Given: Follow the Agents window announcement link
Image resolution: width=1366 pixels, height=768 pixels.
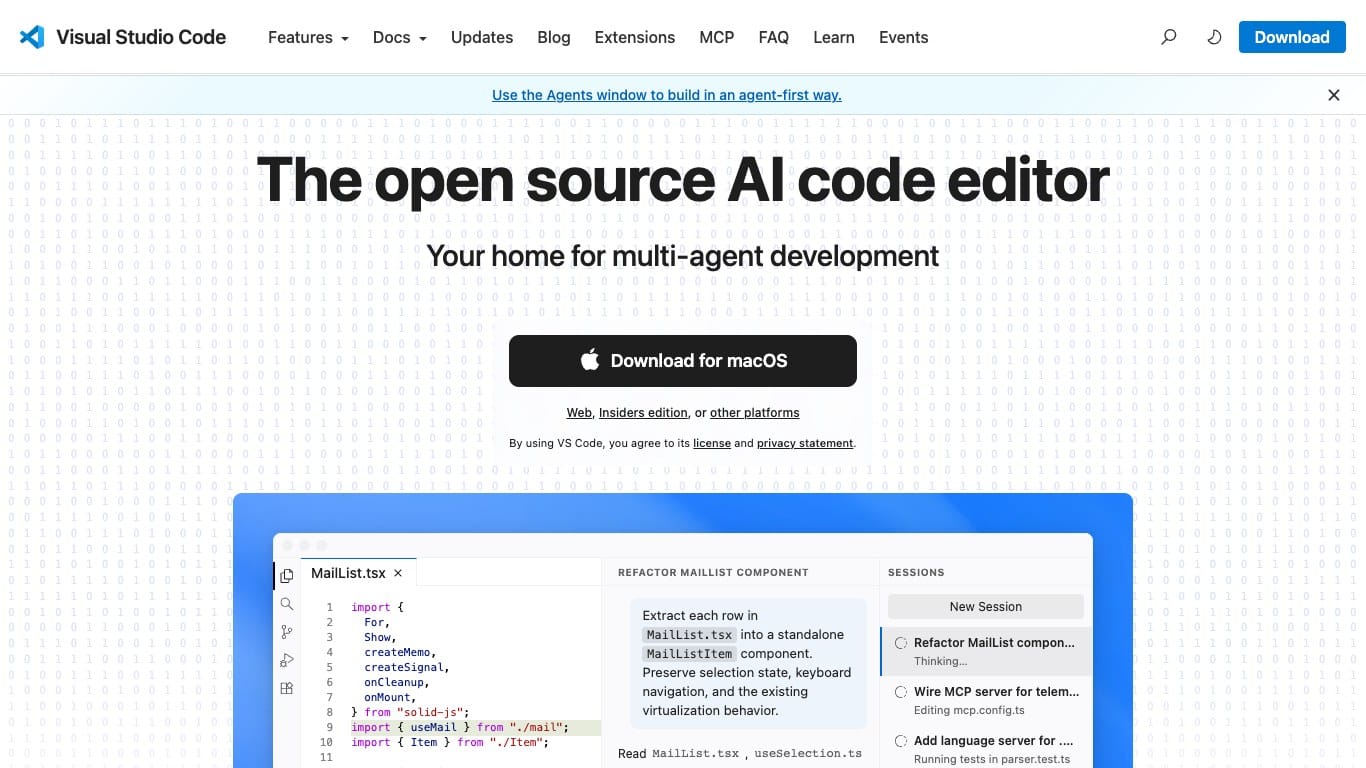Looking at the screenshot, I should tap(667, 95).
